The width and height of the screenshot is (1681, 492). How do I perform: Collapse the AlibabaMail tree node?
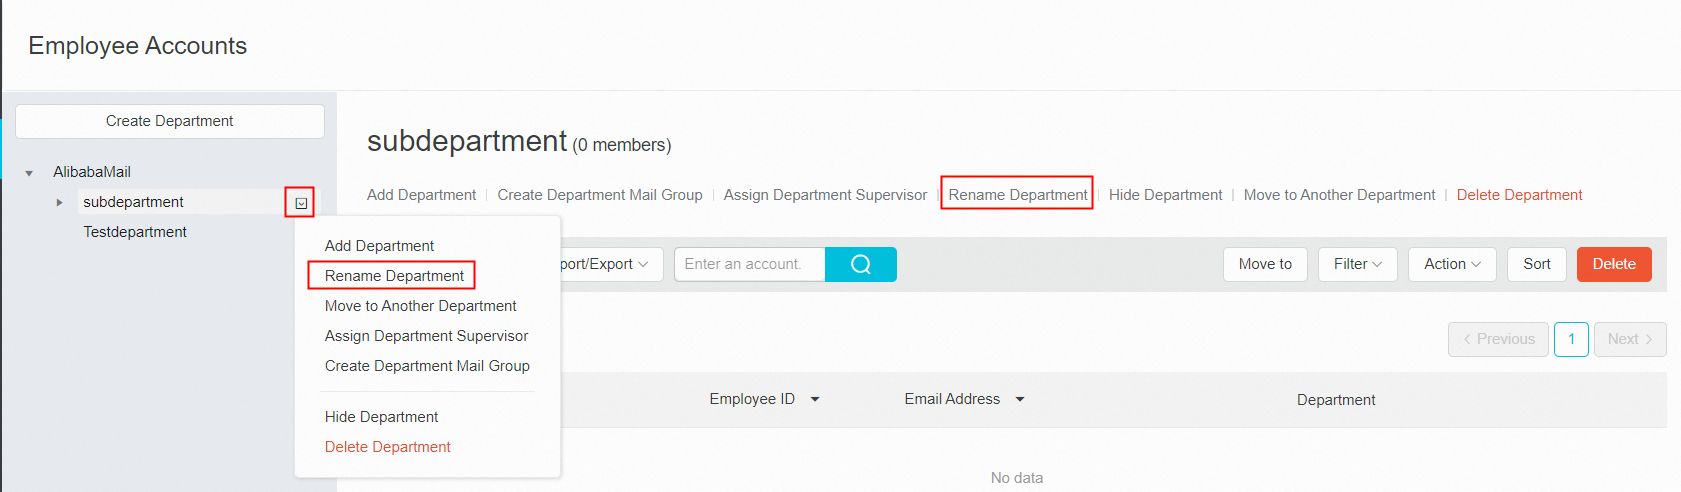tap(29, 173)
